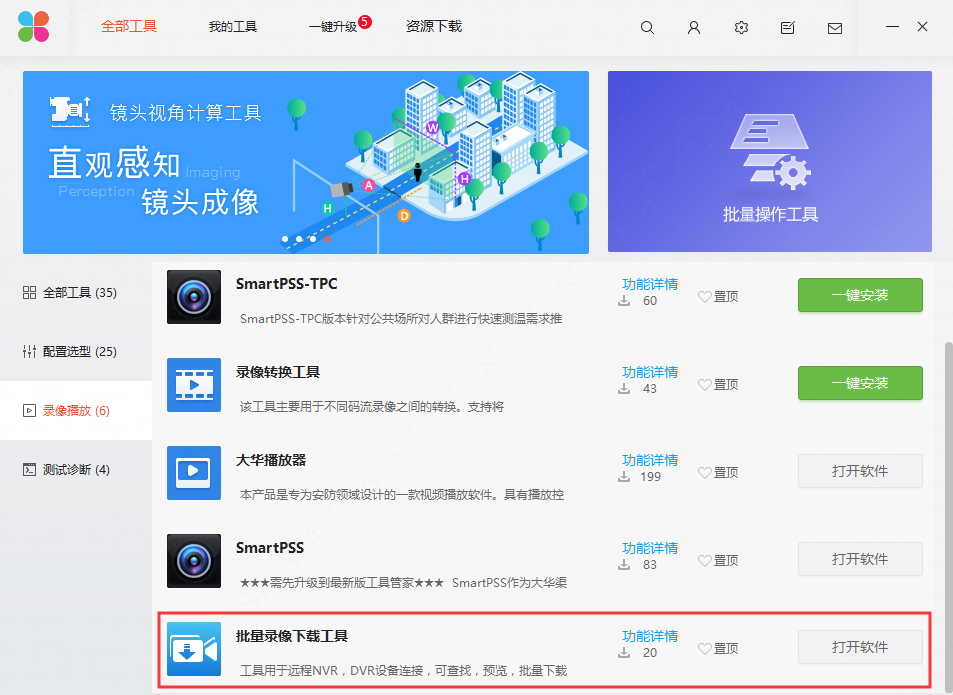The height and width of the screenshot is (695, 953).
Task: Select the red active carousel dot
Action: click(327, 239)
